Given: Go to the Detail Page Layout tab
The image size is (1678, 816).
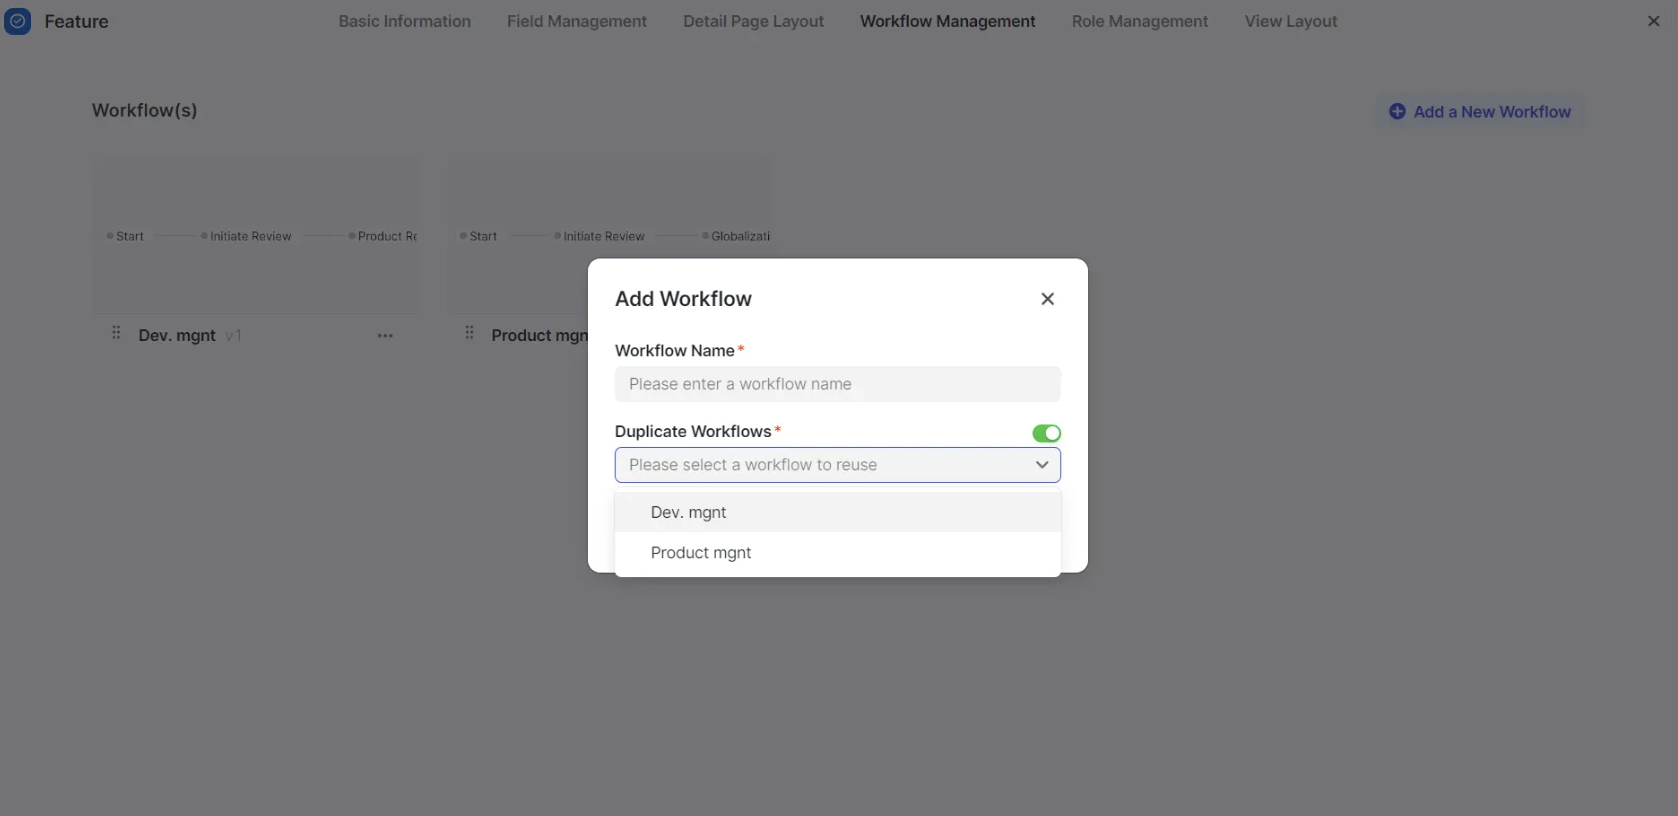Looking at the screenshot, I should [x=753, y=21].
